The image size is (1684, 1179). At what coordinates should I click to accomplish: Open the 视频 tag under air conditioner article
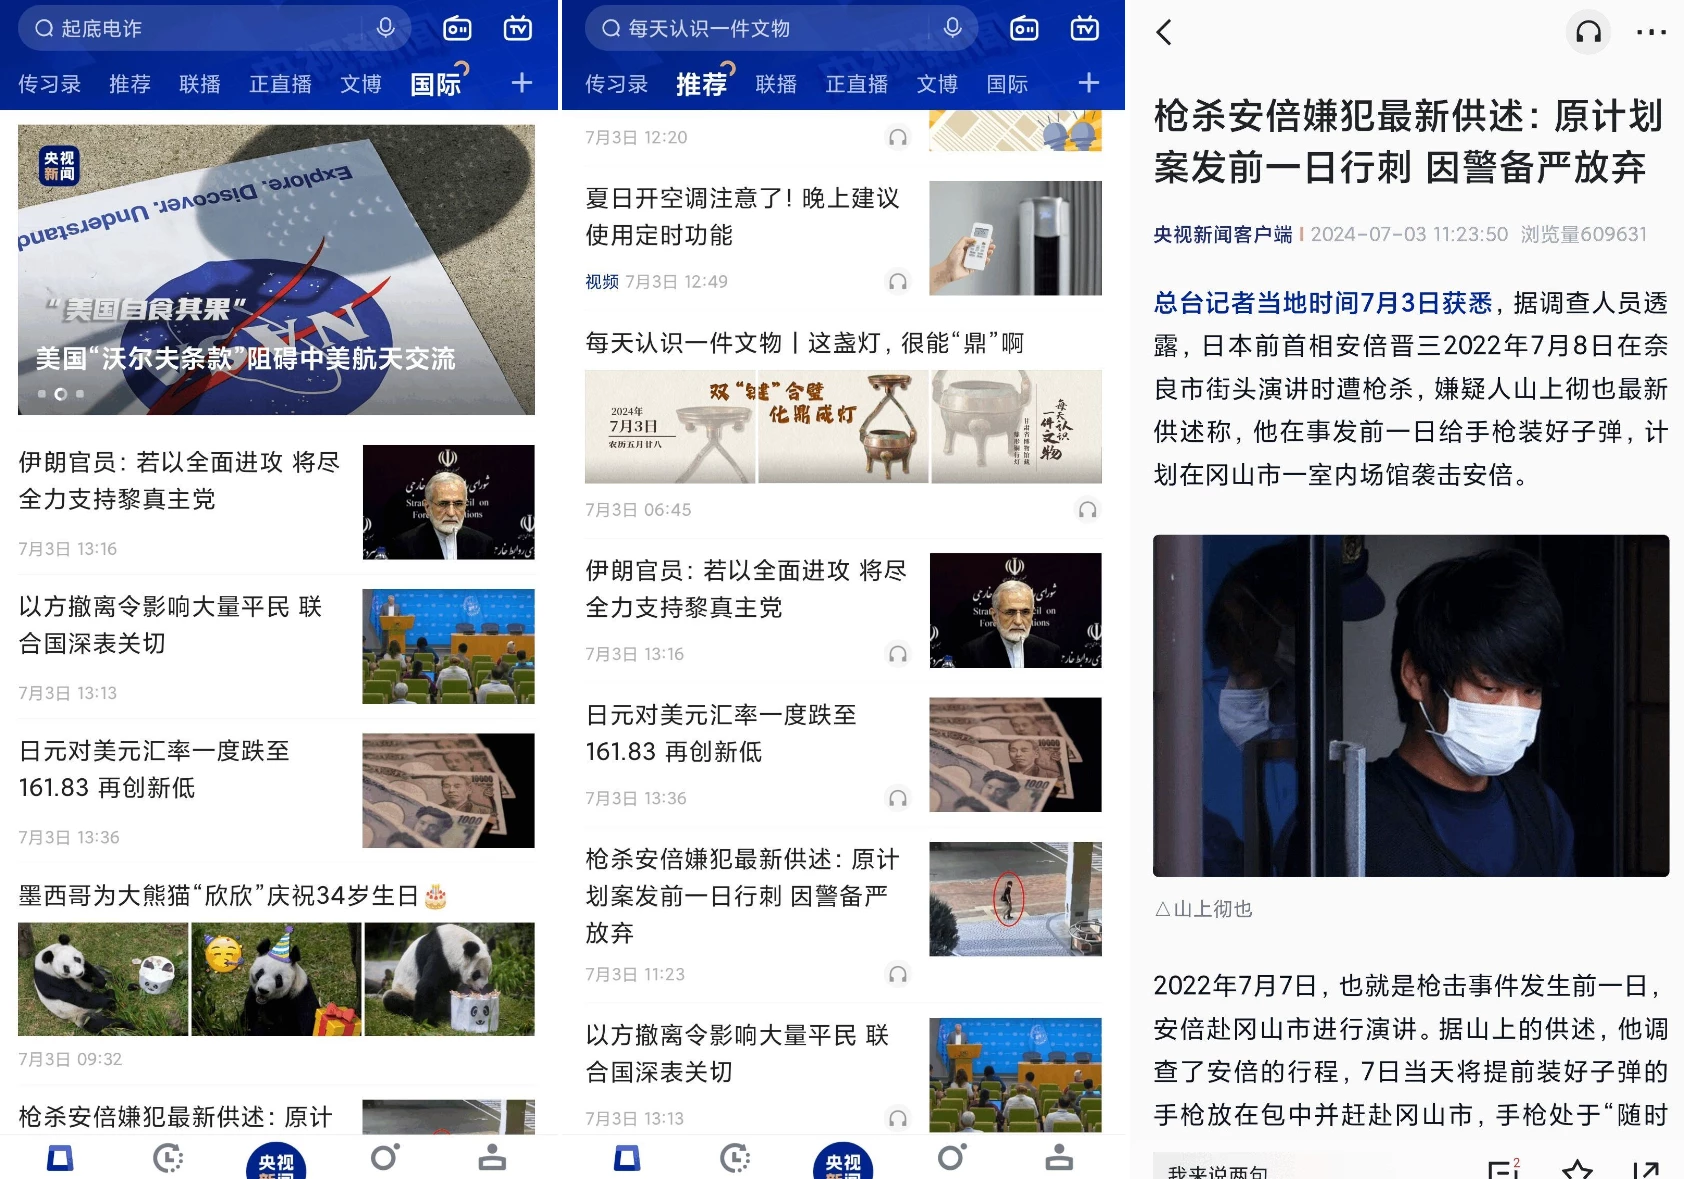coord(602,282)
